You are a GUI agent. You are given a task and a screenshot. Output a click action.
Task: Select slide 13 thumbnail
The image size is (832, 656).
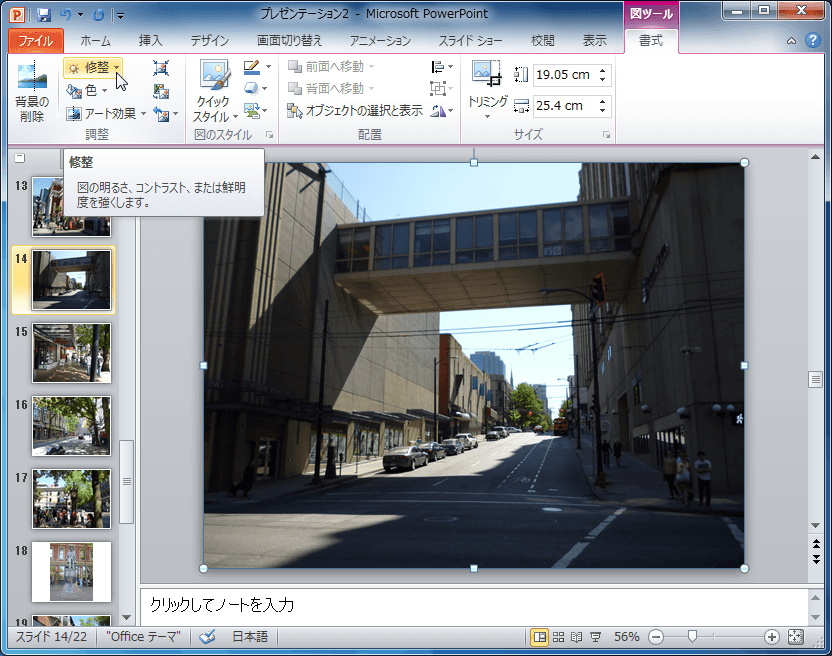72,207
